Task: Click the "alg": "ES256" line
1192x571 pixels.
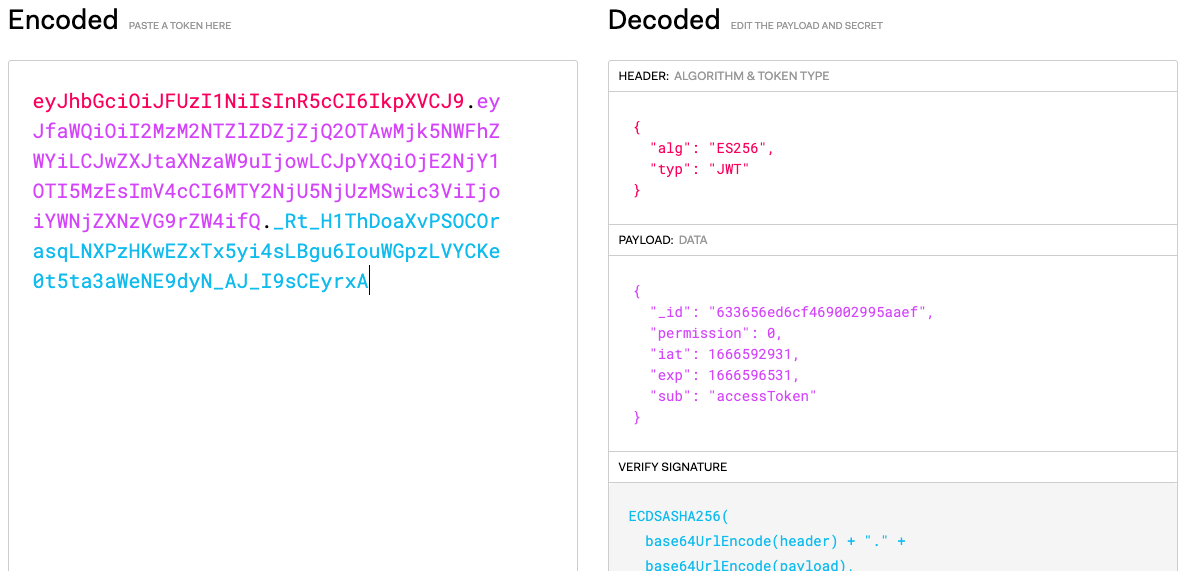Action: 712,149
